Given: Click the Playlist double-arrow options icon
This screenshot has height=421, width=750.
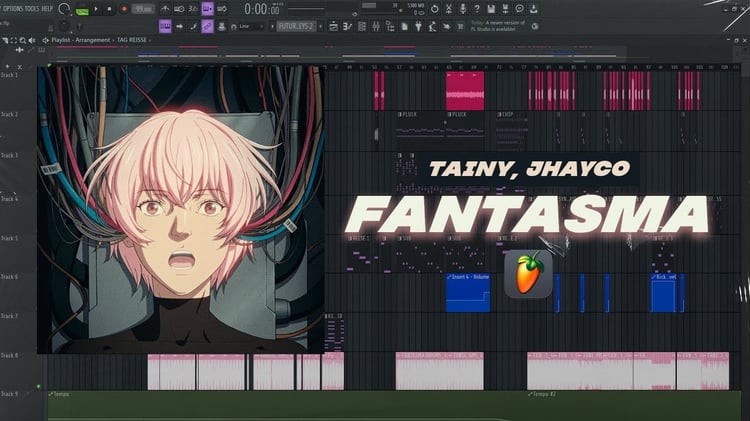Looking at the screenshot, I should 45,40.
